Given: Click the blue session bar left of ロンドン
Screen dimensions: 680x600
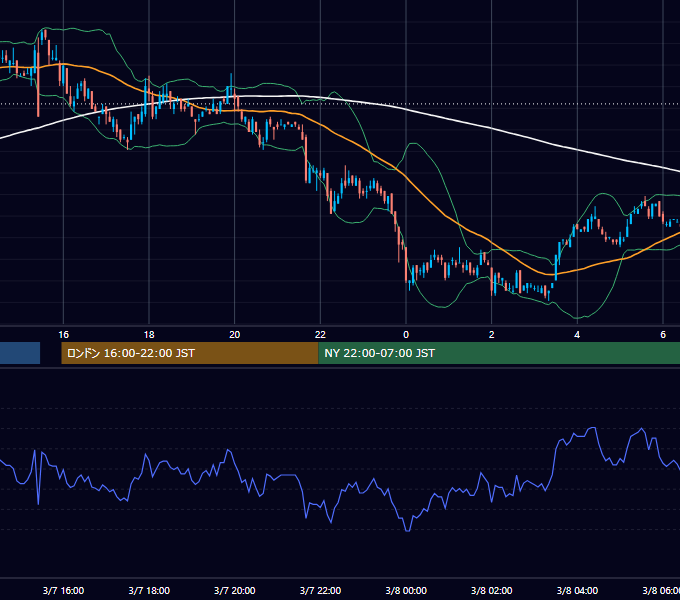Looking at the screenshot, I should [20, 353].
